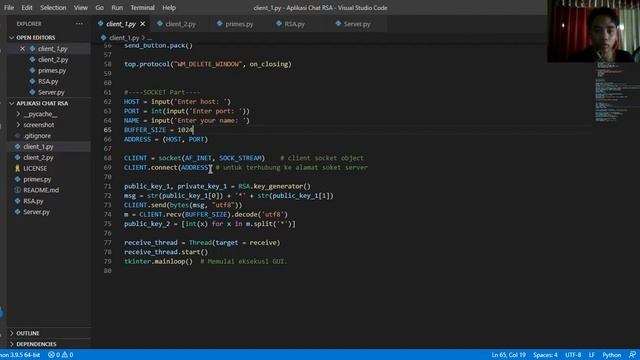
Task: Click the Ln 65, Col 19 cursor position
Action: tap(508, 355)
